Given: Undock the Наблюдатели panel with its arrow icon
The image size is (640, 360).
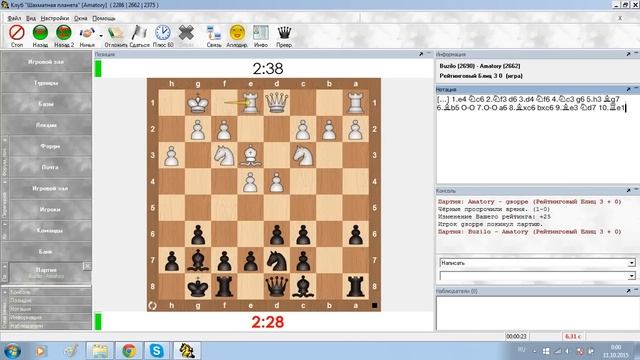Looking at the screenshot, I should pyautogui.click(x=629, y=291).
